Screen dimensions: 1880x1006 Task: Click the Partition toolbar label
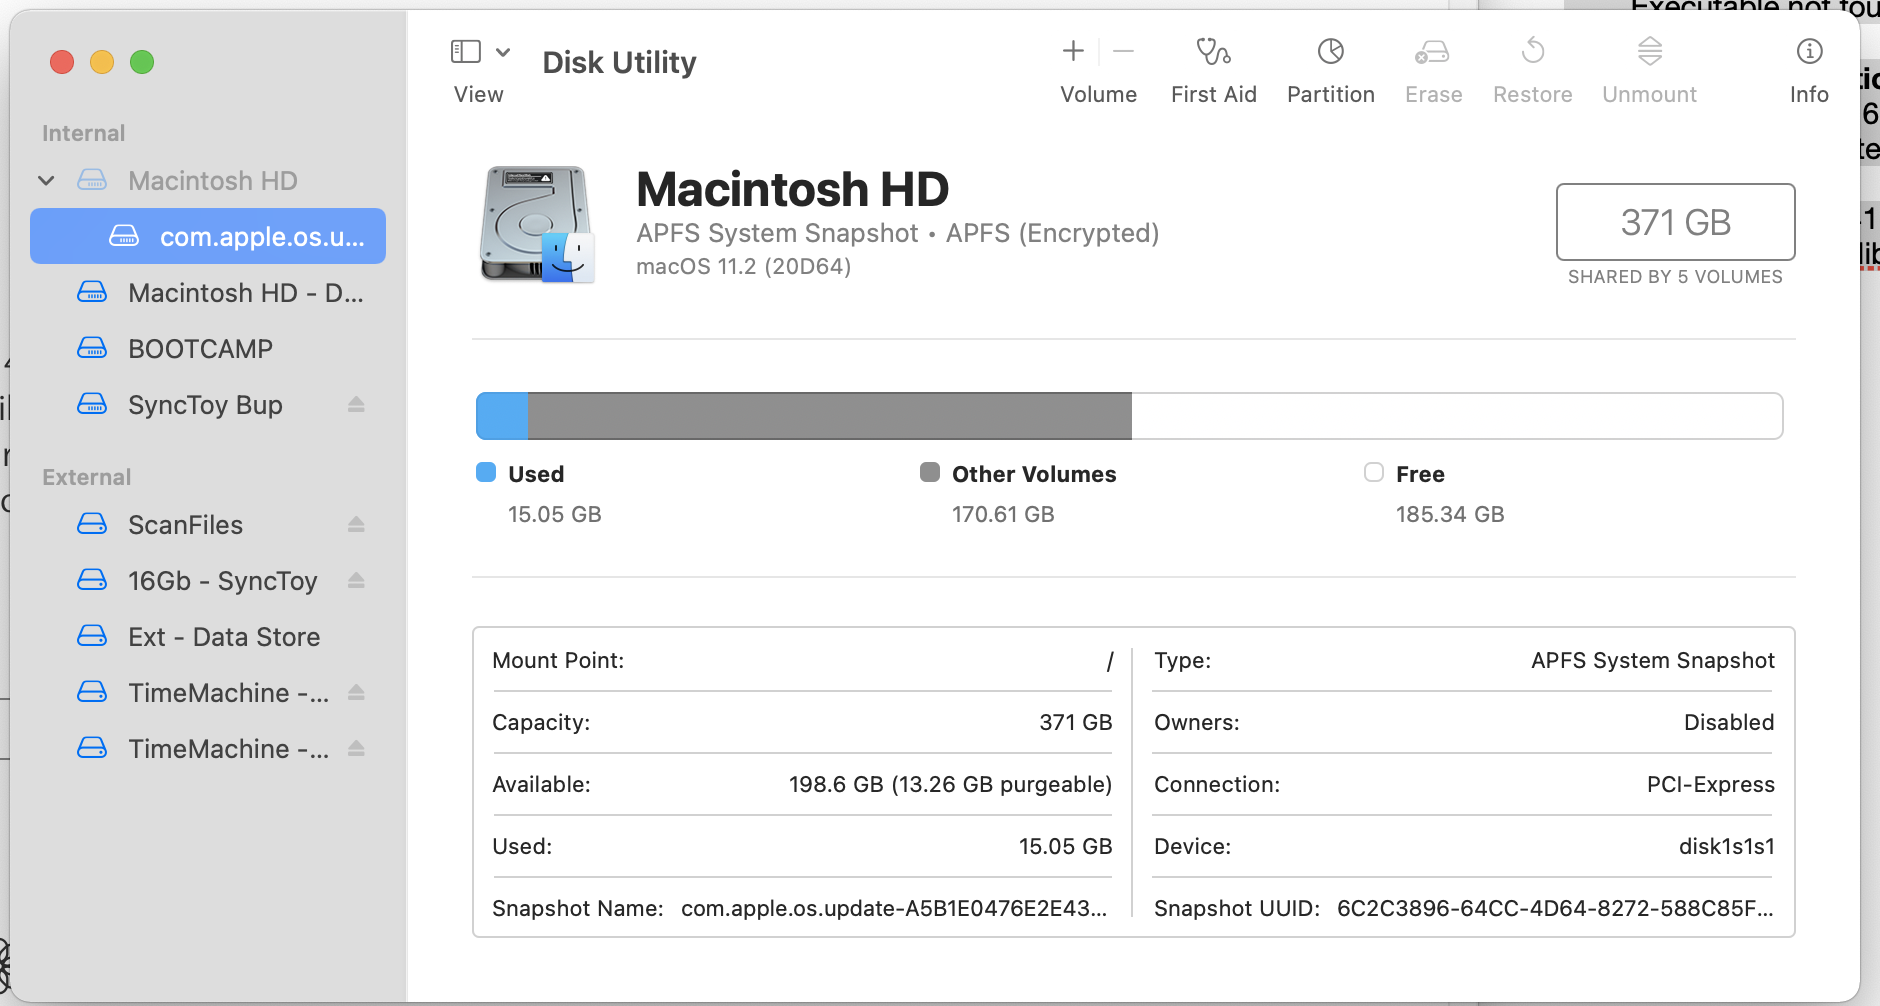coord(1330,95)
